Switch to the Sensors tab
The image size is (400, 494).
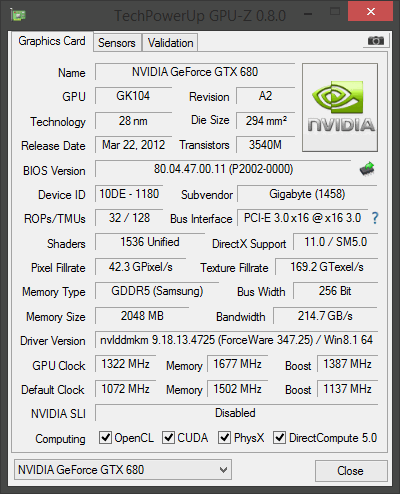(x=117, y=43)
